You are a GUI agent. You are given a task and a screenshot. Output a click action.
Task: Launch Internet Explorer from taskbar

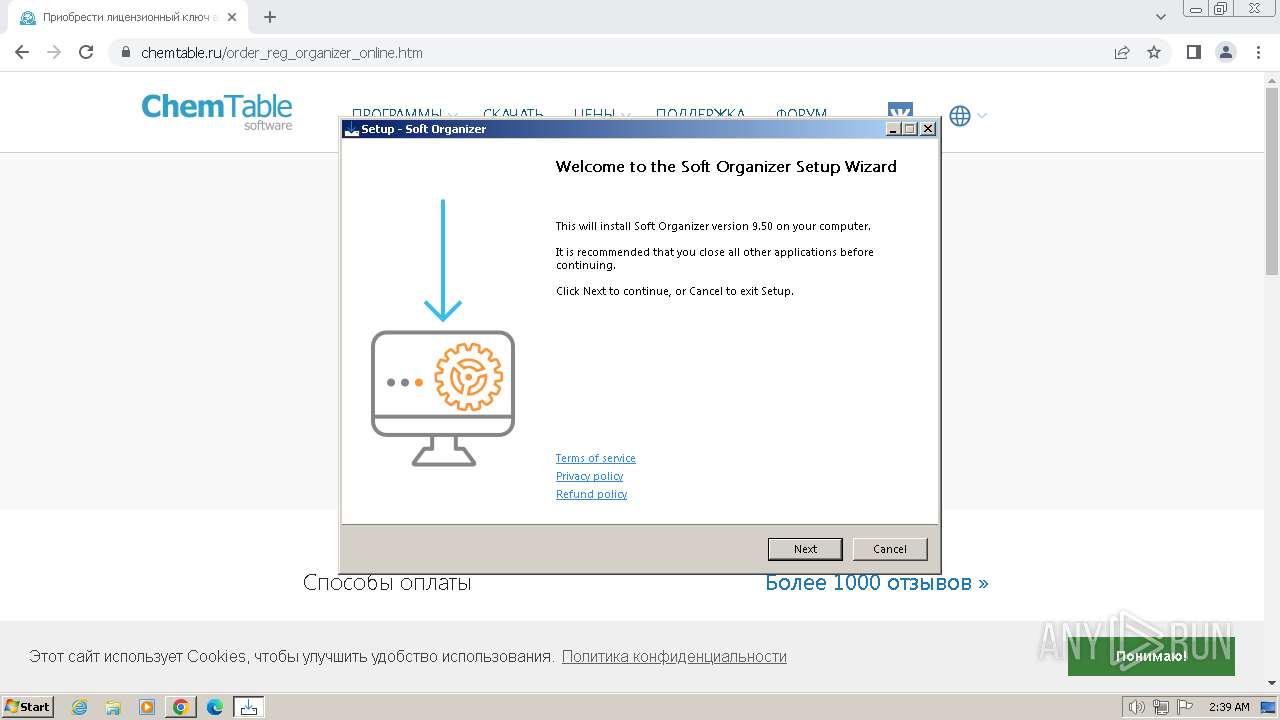click(x=80, y=707)
